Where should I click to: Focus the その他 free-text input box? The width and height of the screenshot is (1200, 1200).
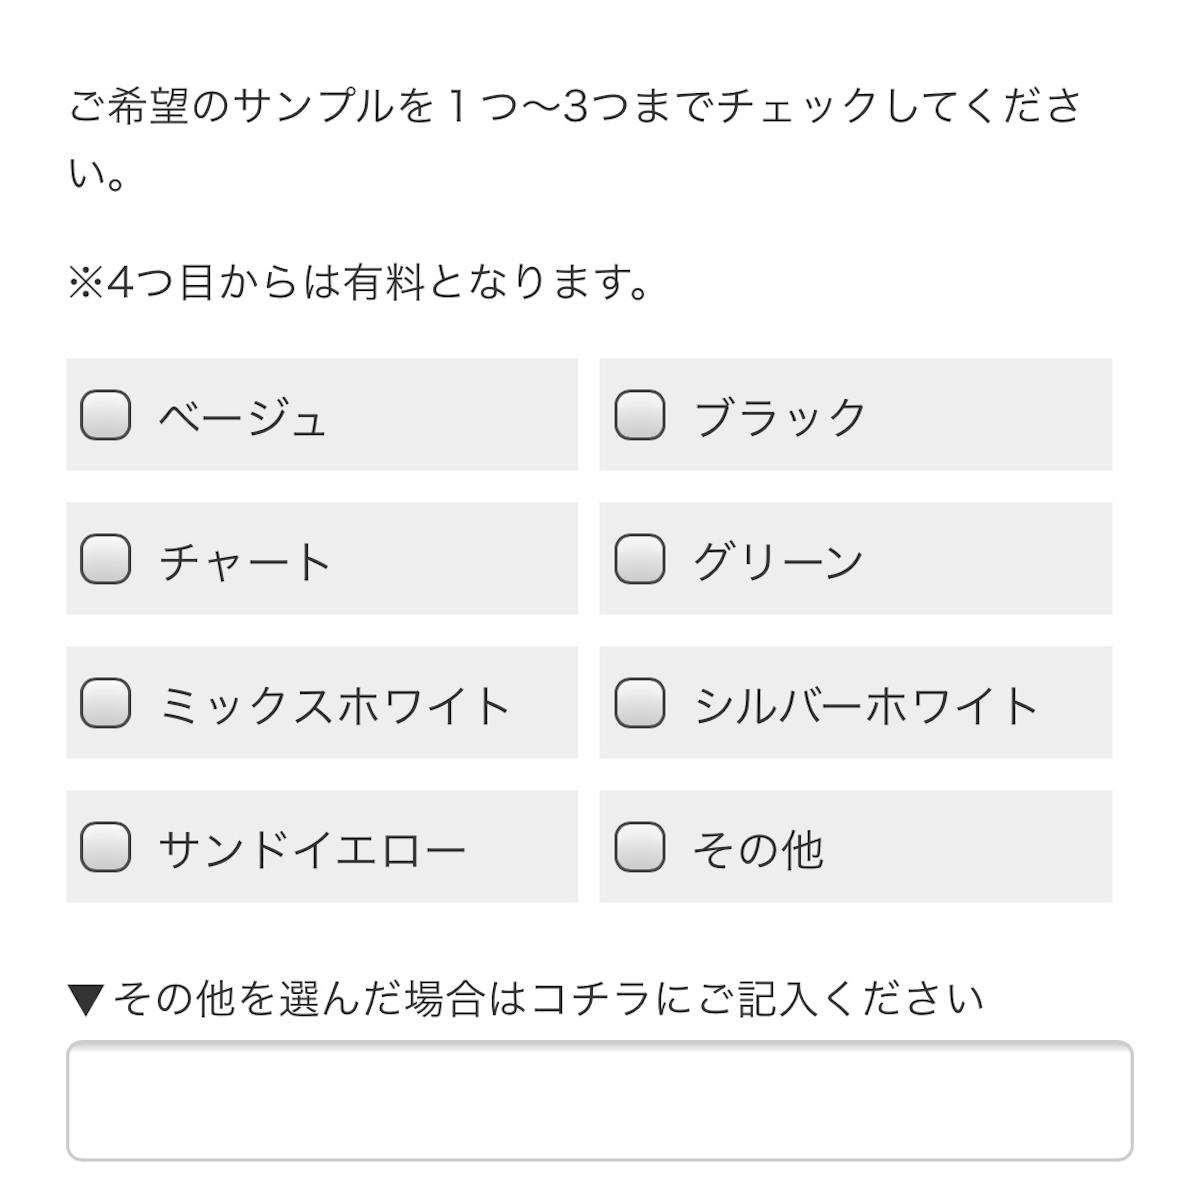pos(599,1100)
